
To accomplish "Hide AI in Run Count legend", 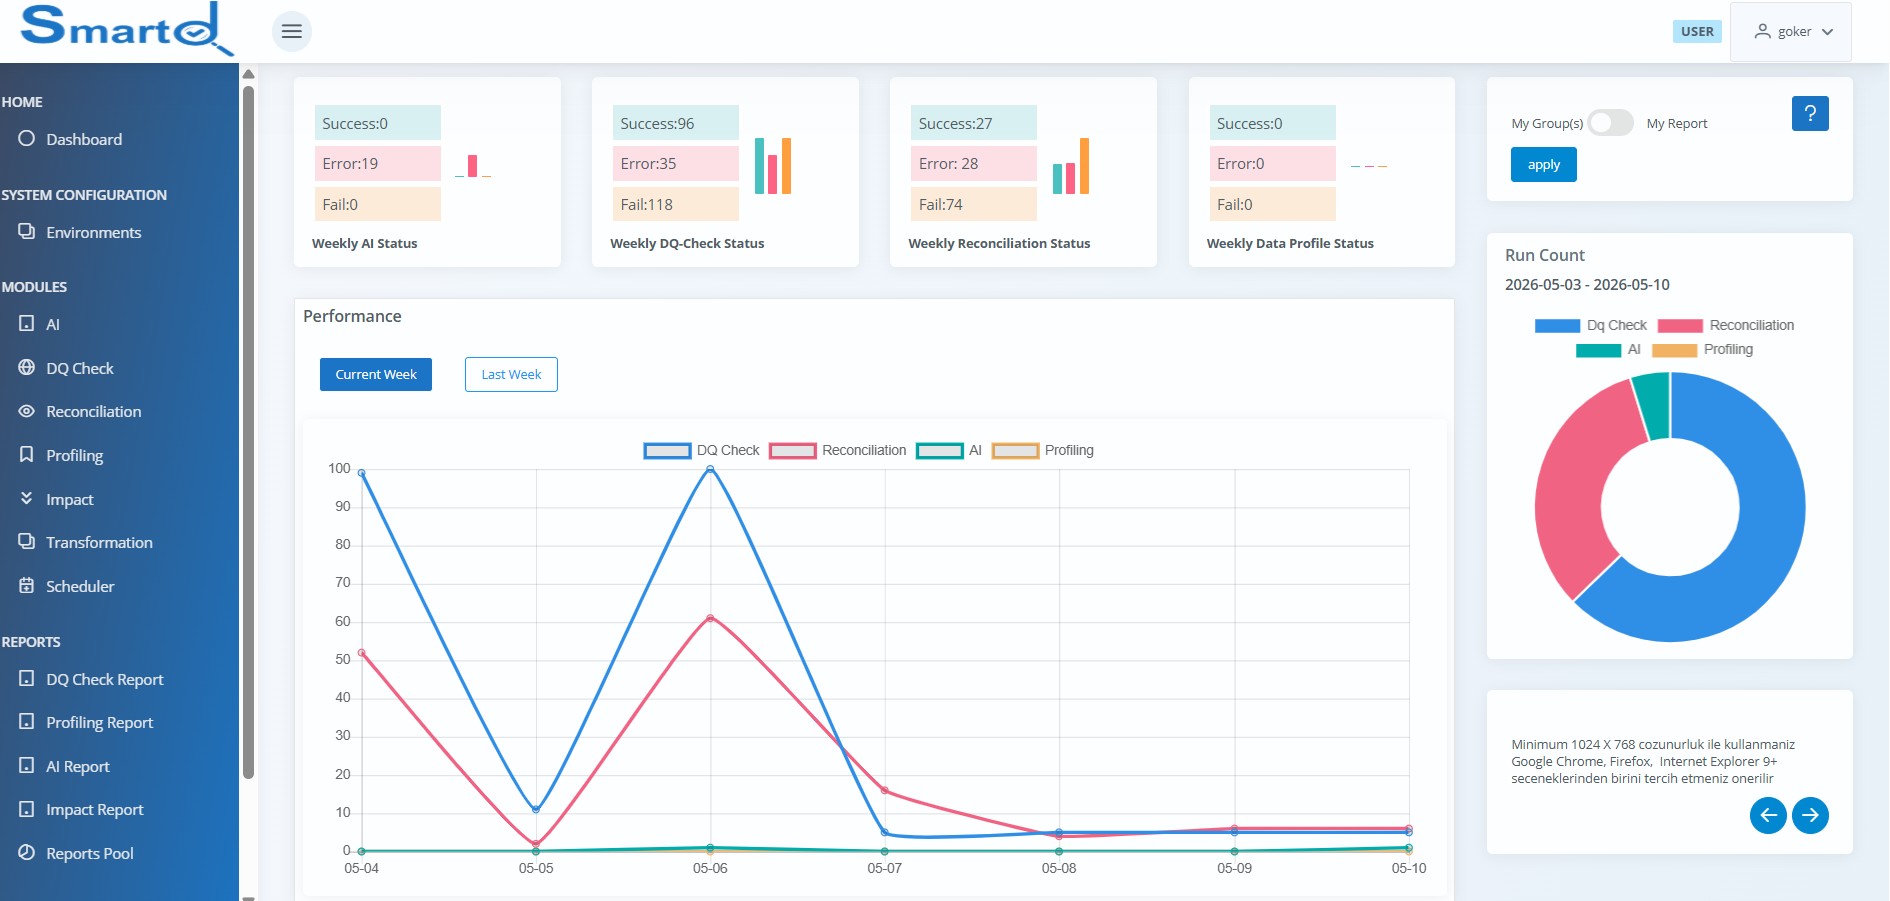I will 1609,349.
